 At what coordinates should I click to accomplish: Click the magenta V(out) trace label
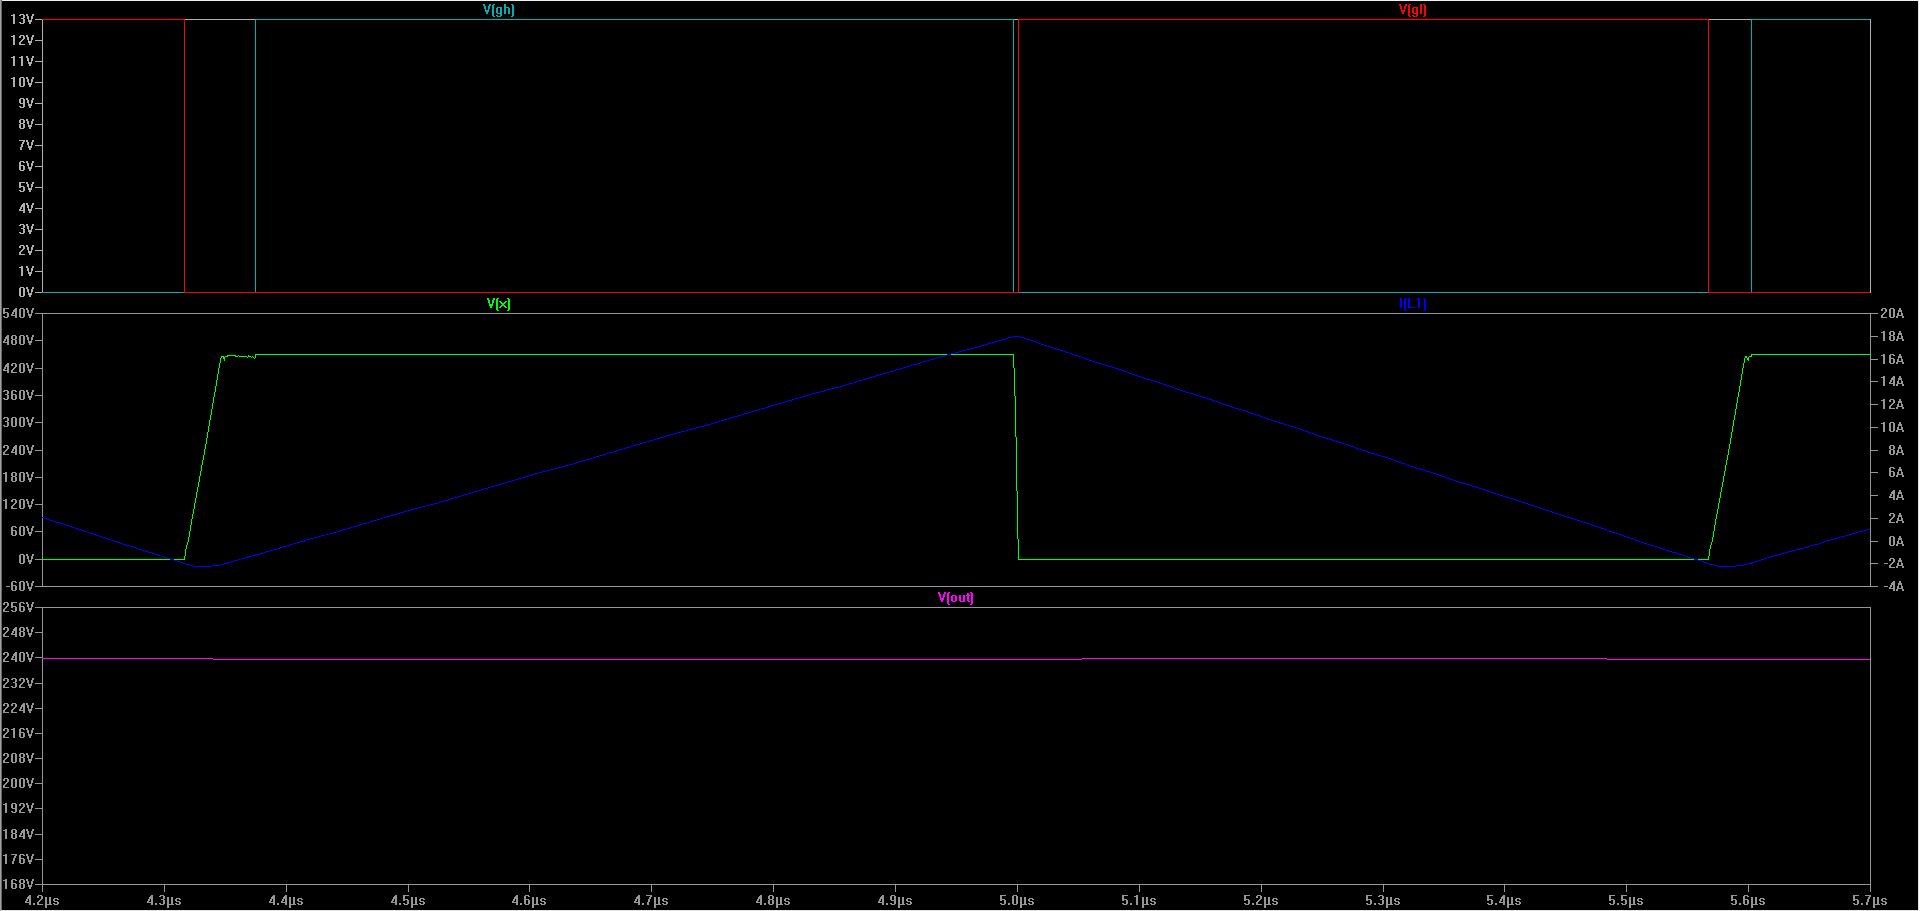tap(955, 598)
